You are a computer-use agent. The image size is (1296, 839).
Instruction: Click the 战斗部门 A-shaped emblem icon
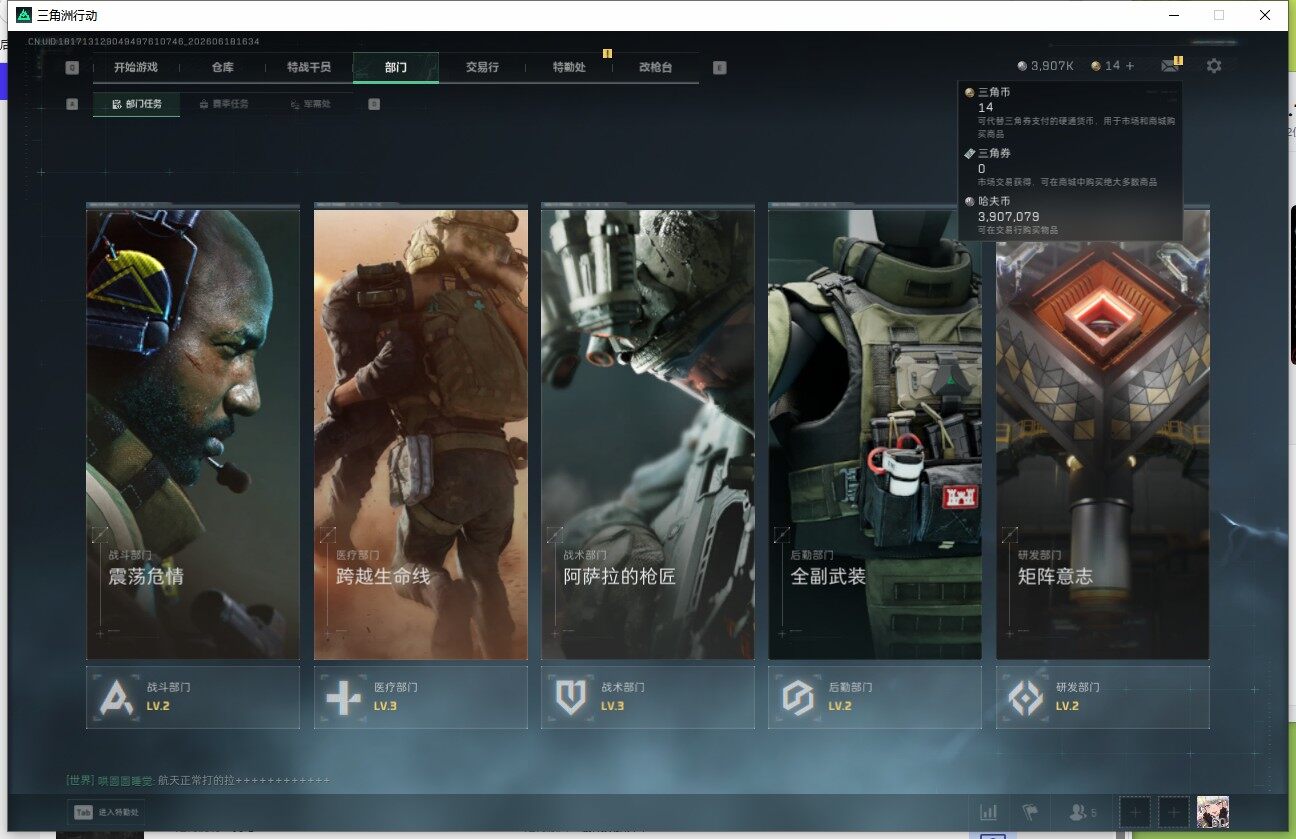pyautogui.click(x=116, y=697)
